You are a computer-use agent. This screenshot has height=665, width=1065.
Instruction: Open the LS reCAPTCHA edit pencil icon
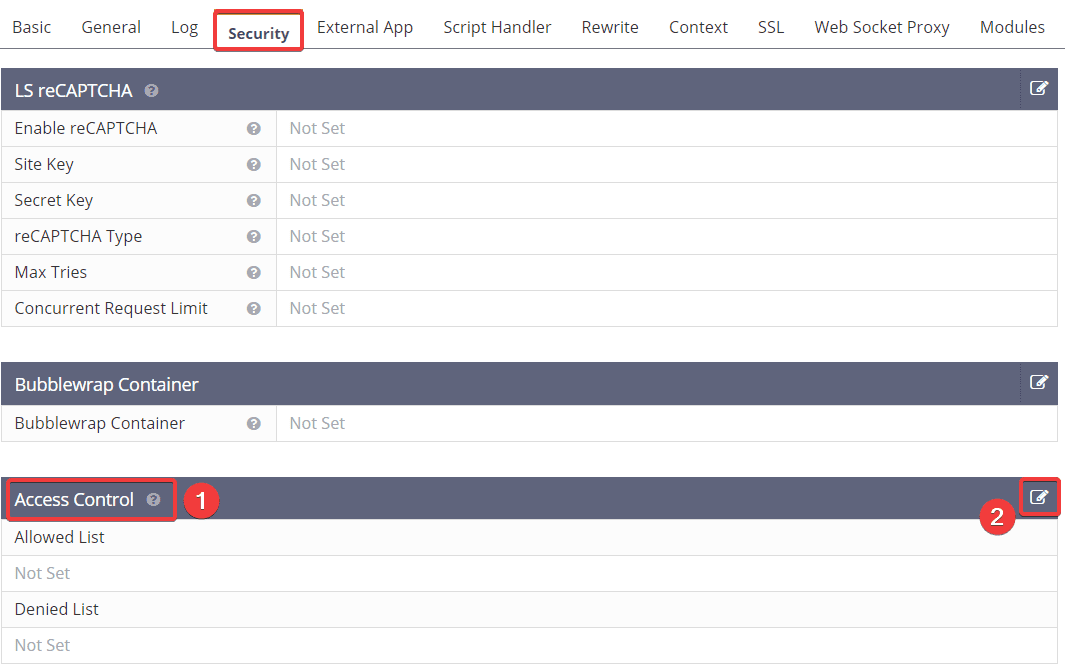point(1040,89)
